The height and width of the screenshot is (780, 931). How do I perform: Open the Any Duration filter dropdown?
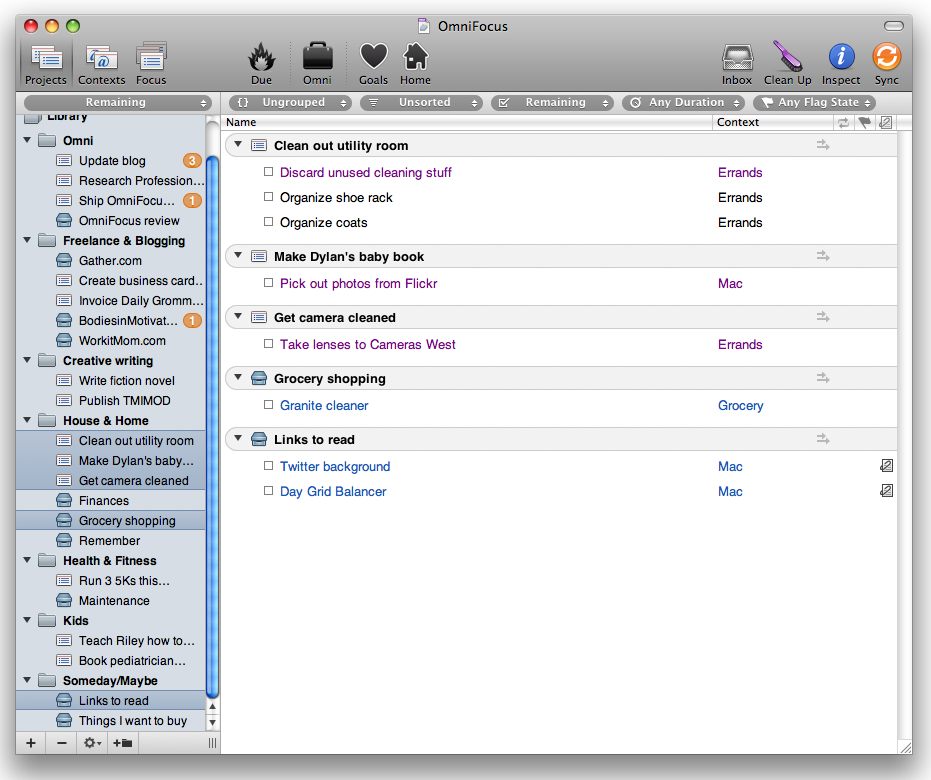click(x=683, y=103)
